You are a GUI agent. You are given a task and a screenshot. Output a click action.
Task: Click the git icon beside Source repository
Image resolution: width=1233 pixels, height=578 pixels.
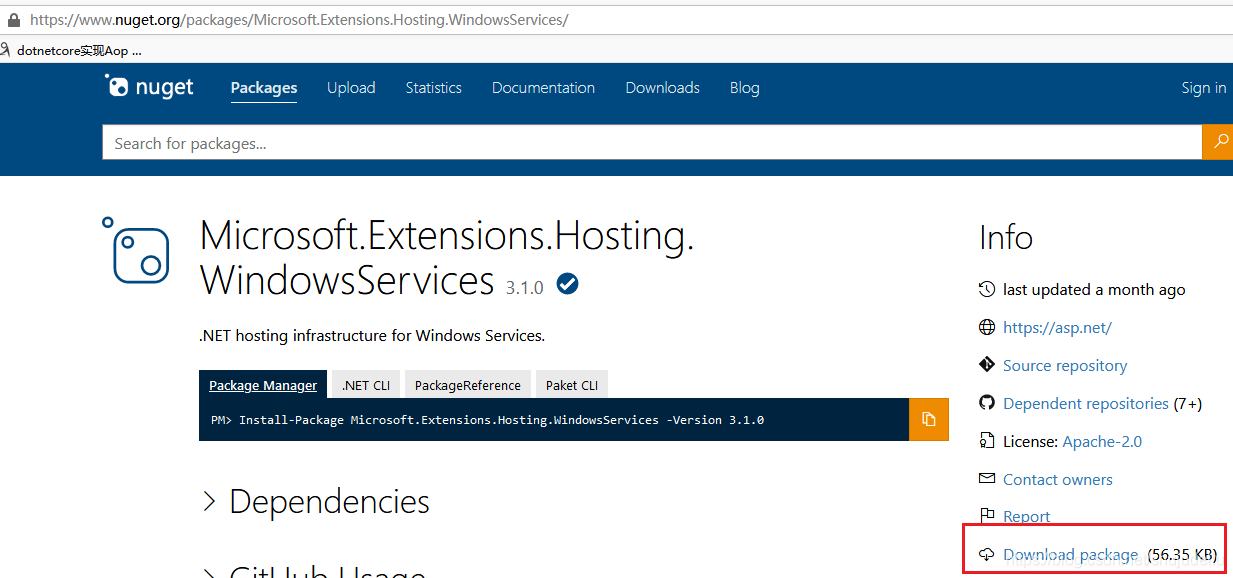coord(987,365)
